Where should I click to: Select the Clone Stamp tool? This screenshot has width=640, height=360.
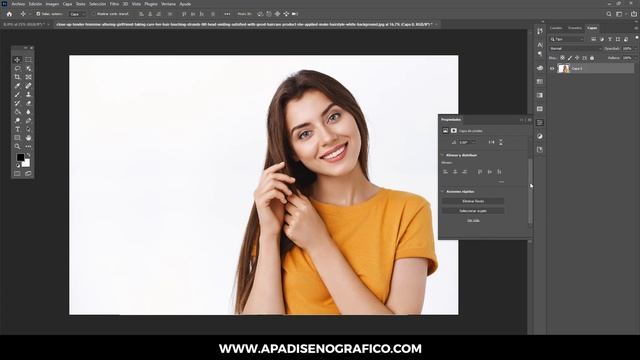click(28, 94)
